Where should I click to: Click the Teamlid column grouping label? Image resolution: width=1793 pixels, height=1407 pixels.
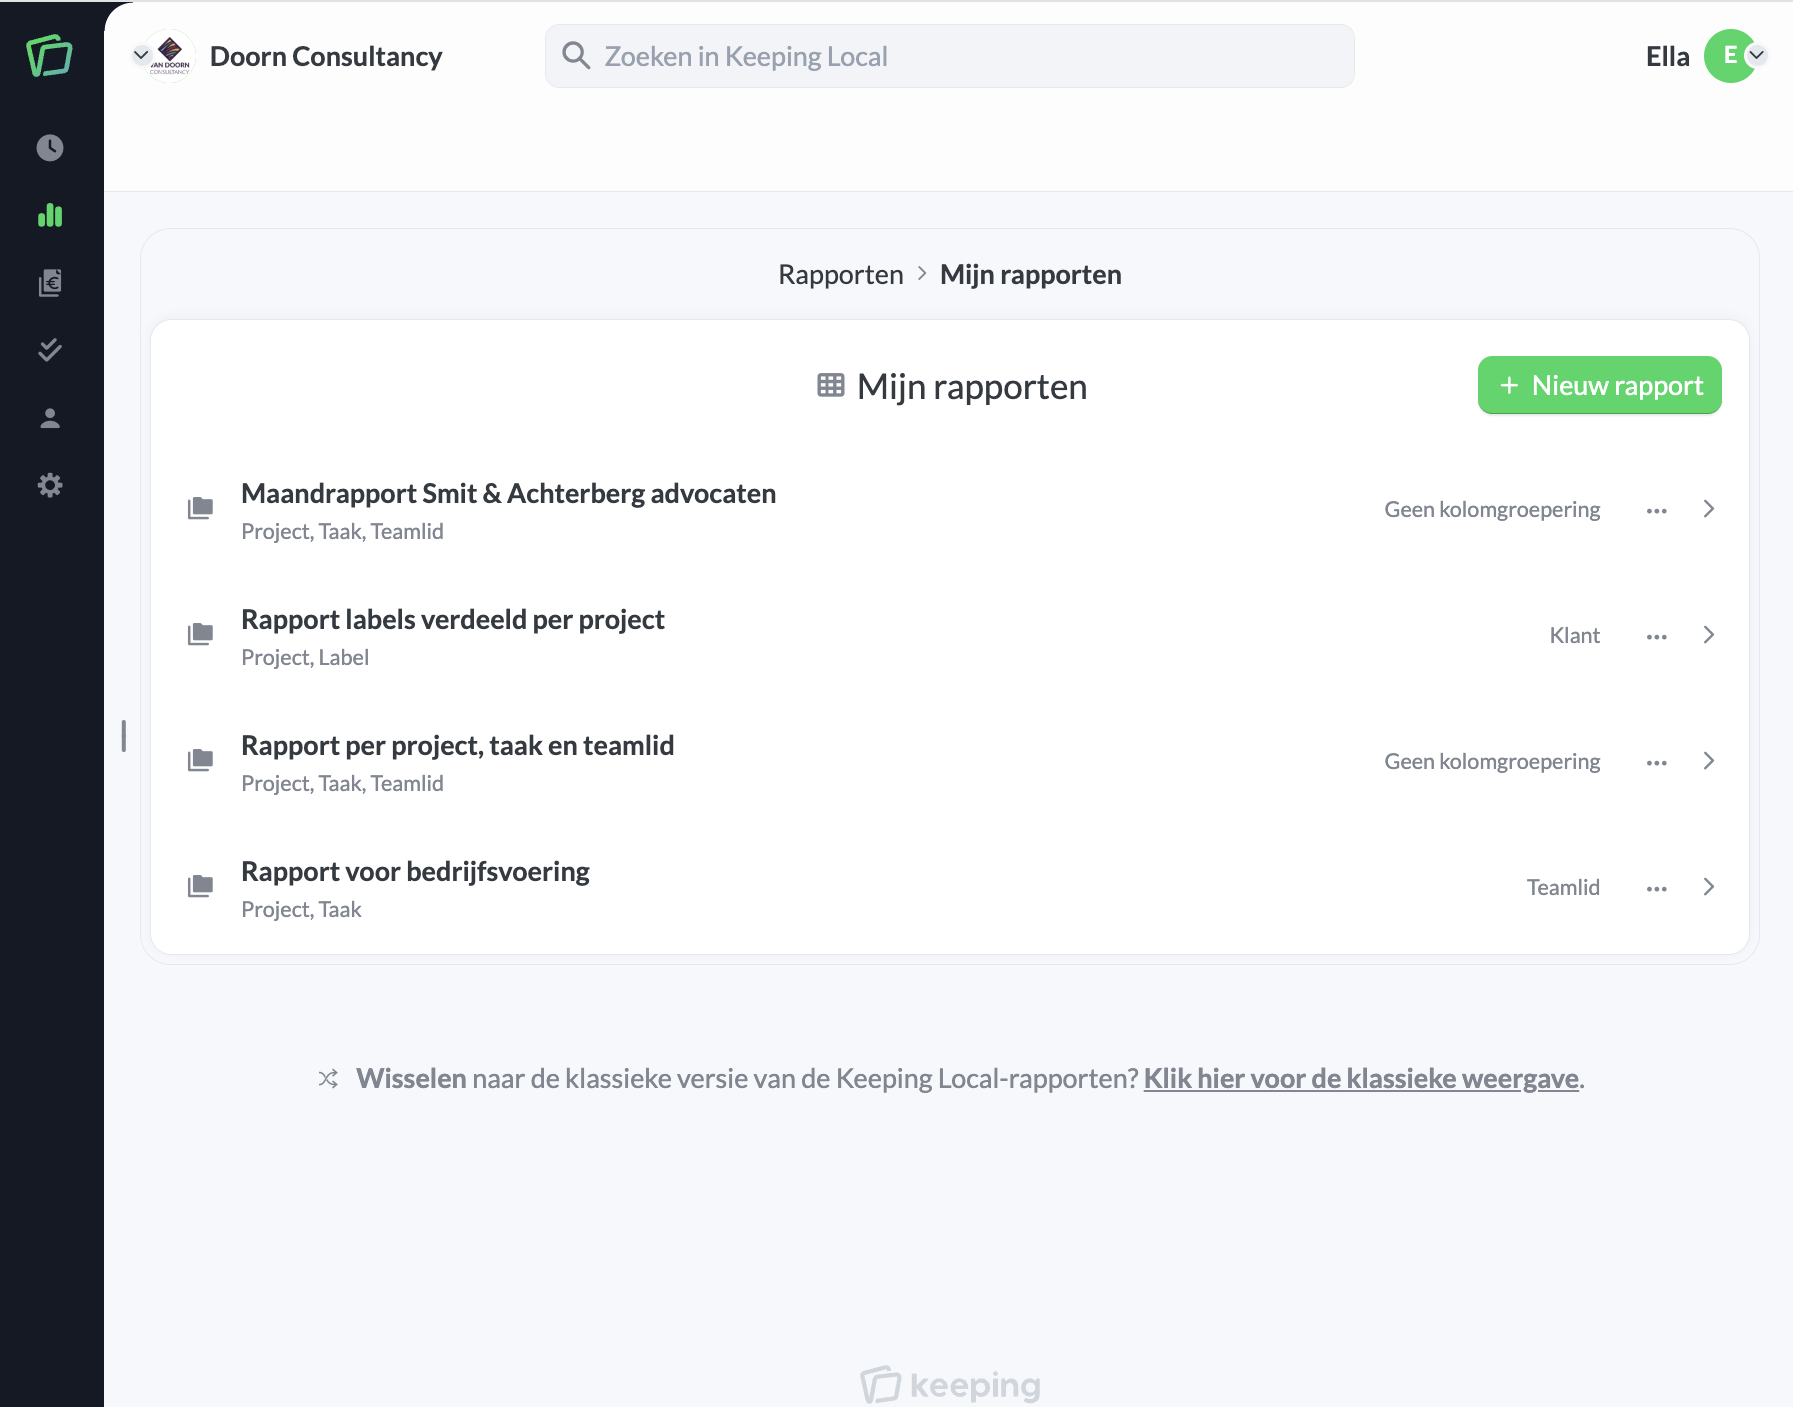[x=1563, y=887]
